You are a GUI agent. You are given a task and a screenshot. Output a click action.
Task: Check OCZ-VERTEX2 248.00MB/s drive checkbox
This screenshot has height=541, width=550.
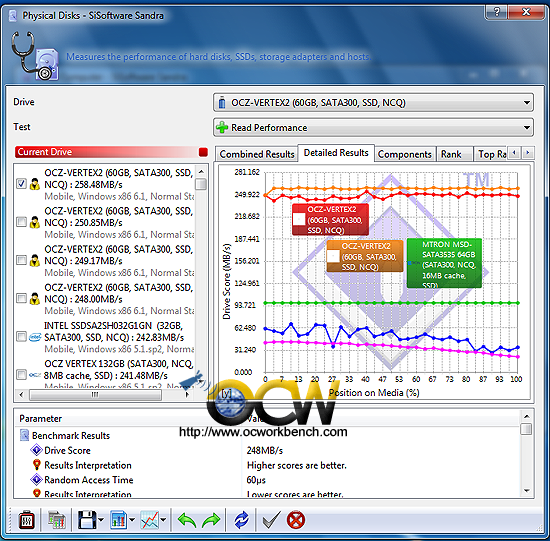[x=21, y=298]
